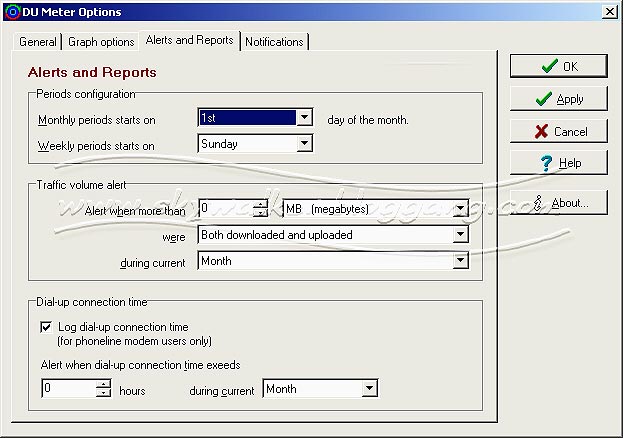Open the traffic alert during current Month dropdown
Viewport: 623px width, 438px height.
point(460,261)
